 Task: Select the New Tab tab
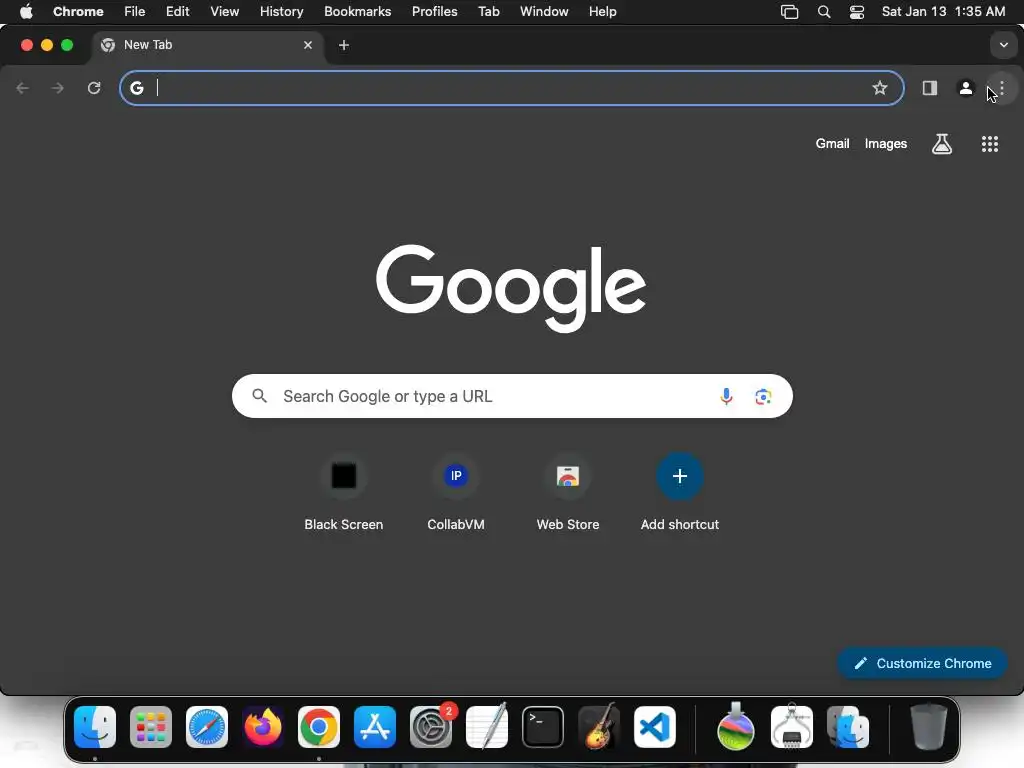coord(206,45)
